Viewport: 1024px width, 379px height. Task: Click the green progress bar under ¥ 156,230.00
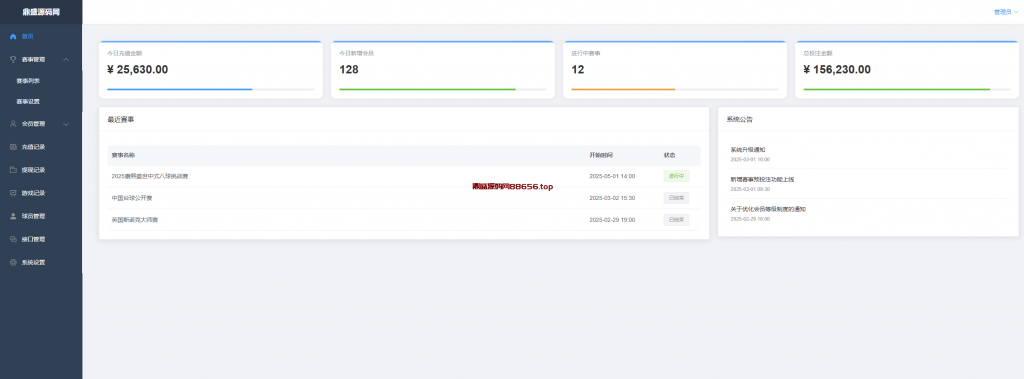click(897, 89)
